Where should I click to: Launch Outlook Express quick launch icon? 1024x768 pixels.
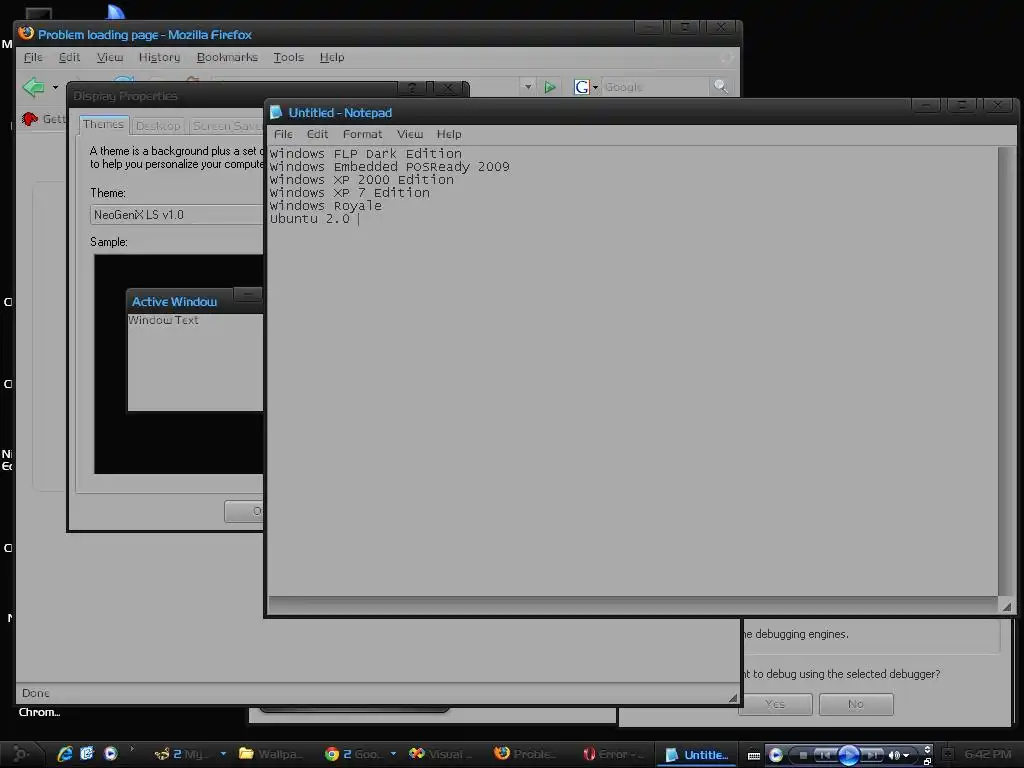tap(87, 754)
